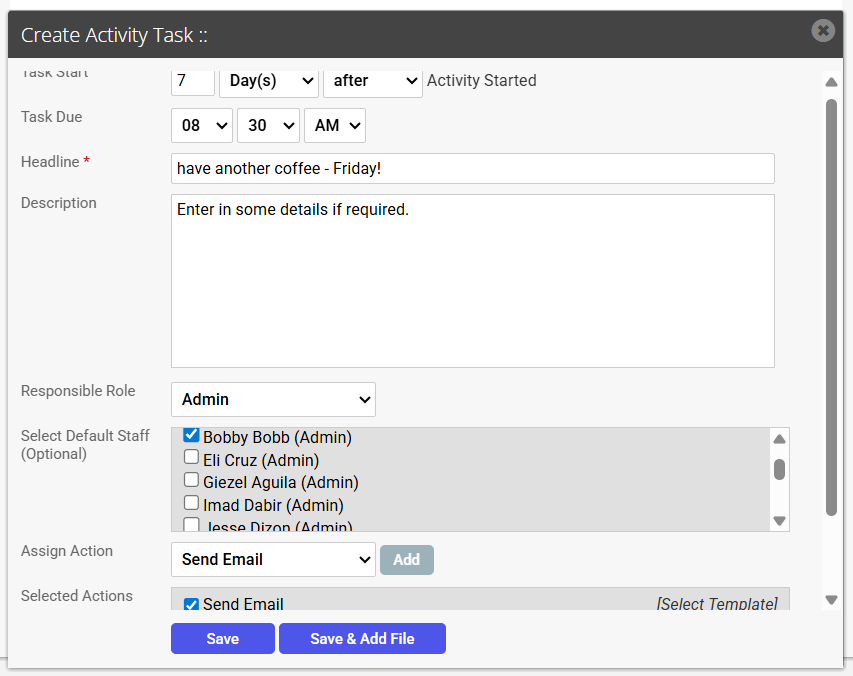Change the AM/PM selector
The image size is (853, 676).
[335, 126]
